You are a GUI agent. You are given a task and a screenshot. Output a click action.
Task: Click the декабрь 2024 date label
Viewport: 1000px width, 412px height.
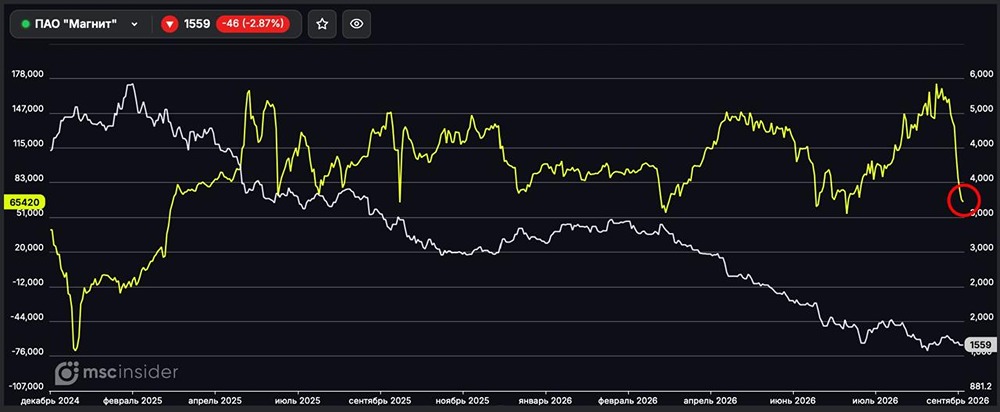(x=50, y=401)
